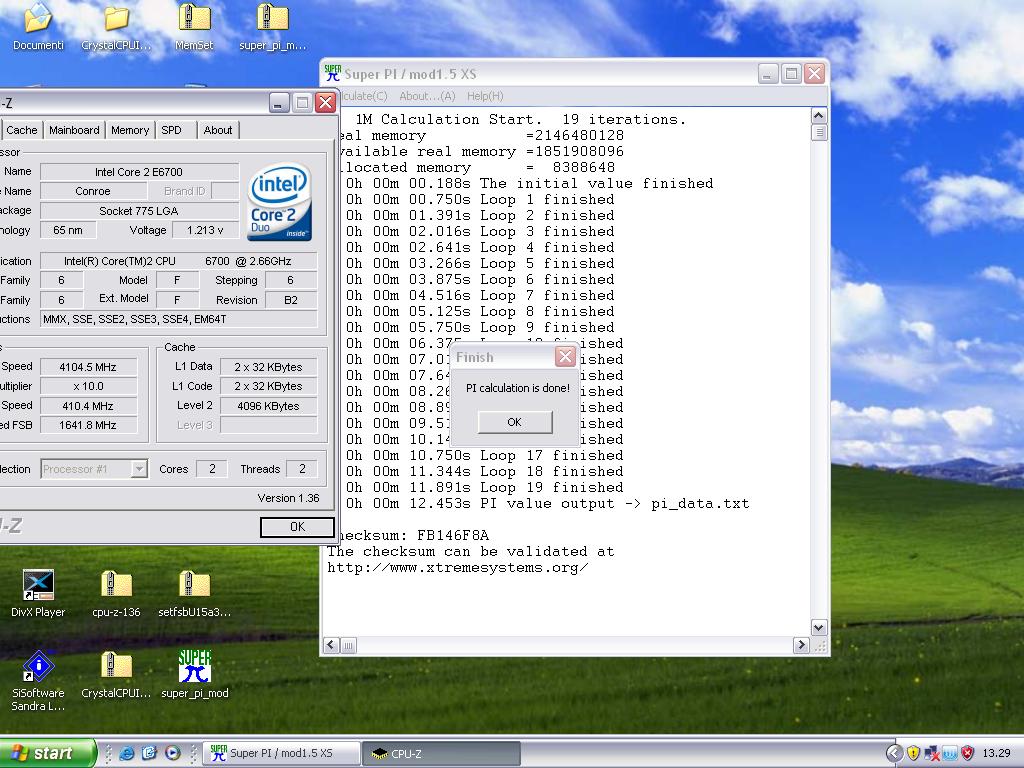Click the rated FSB value 1641.8 MHz
Viewport: 1024px width, 768px height.
click(x=88, y=425)
